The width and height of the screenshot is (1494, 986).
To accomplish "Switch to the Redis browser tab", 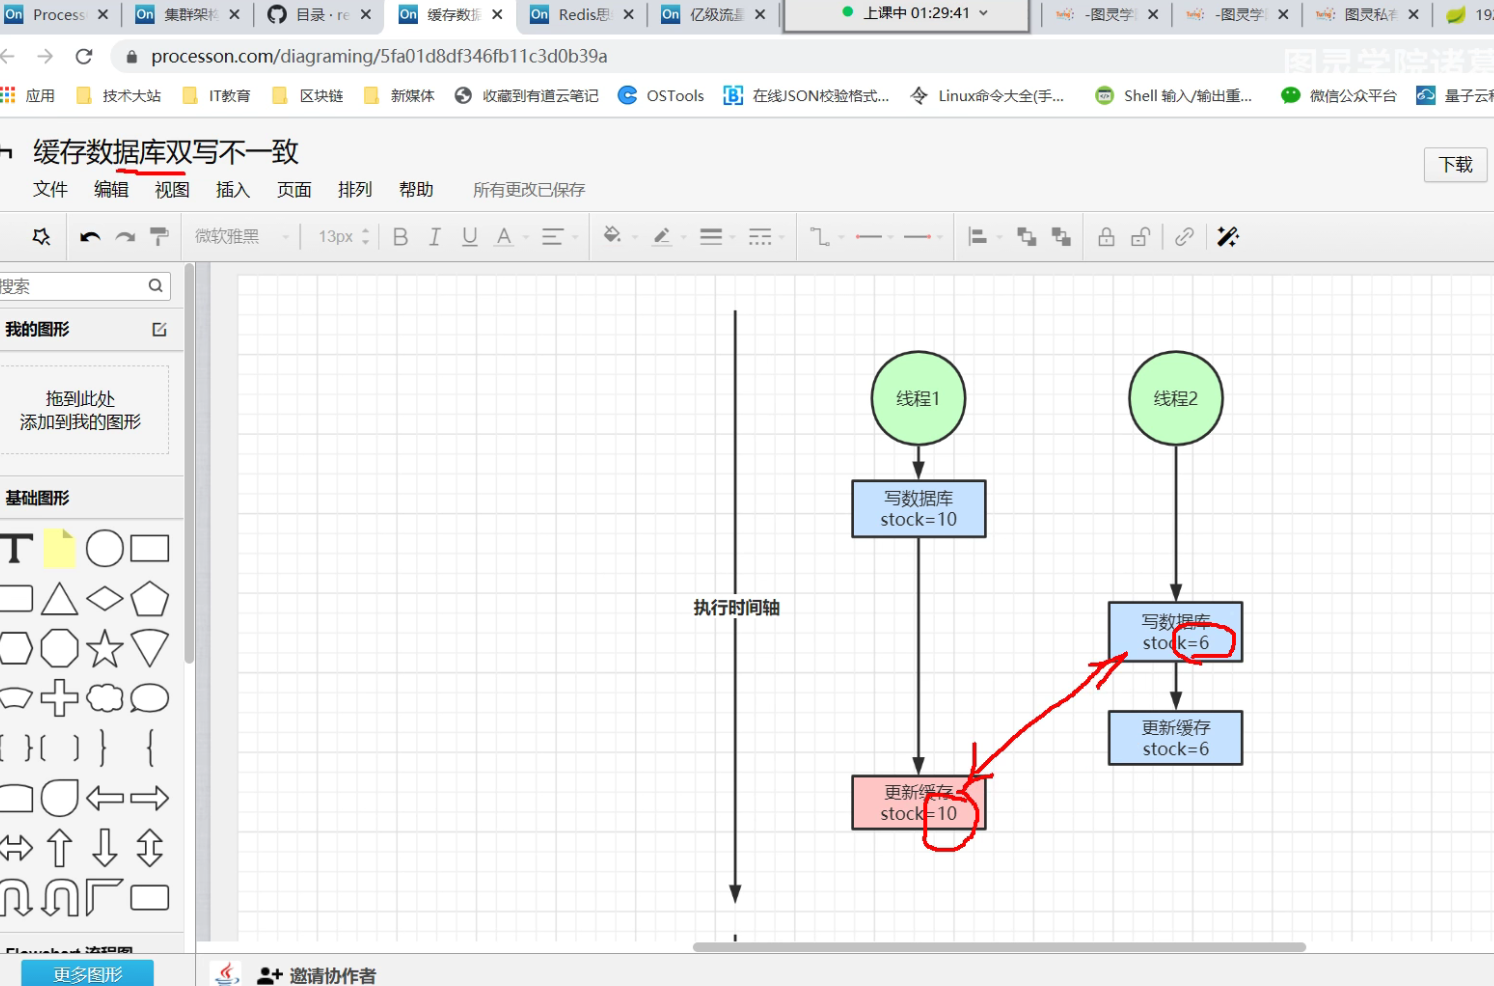I will pos(584,14).
